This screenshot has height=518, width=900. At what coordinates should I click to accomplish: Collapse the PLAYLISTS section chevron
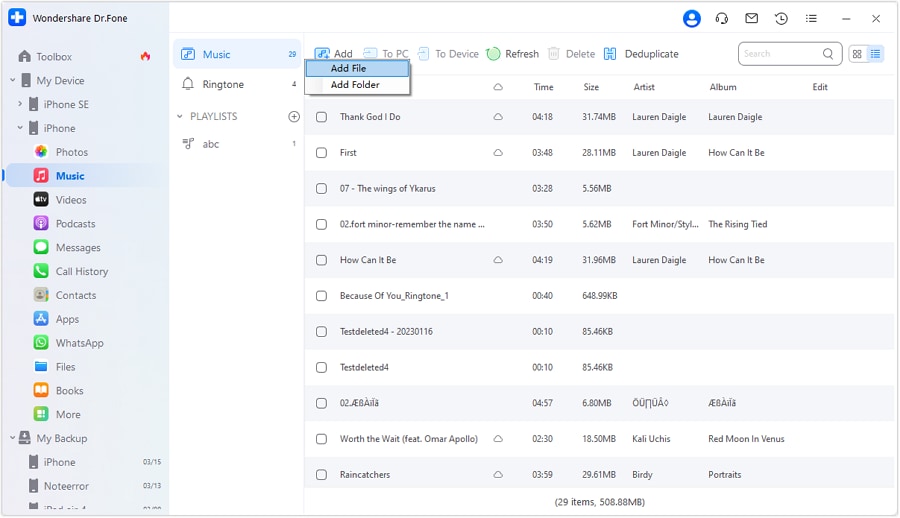pos(180,117)
